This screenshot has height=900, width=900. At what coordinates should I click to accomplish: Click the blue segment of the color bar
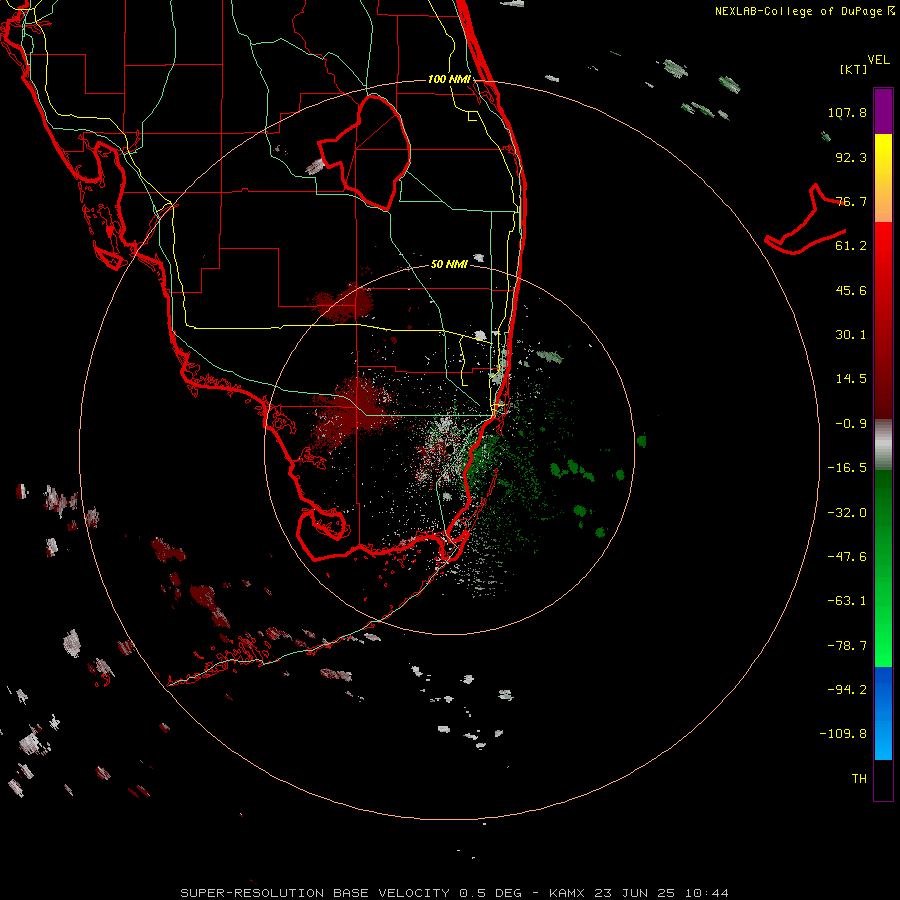883,713
